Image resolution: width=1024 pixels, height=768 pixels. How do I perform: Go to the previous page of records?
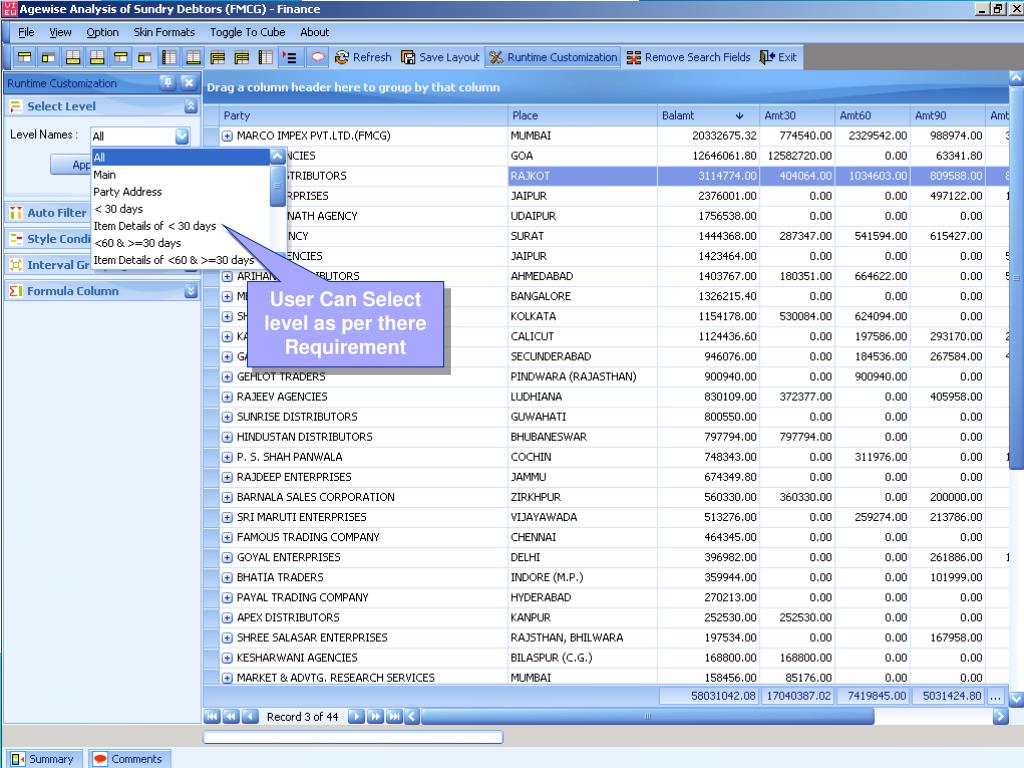[x=231, y=716]
